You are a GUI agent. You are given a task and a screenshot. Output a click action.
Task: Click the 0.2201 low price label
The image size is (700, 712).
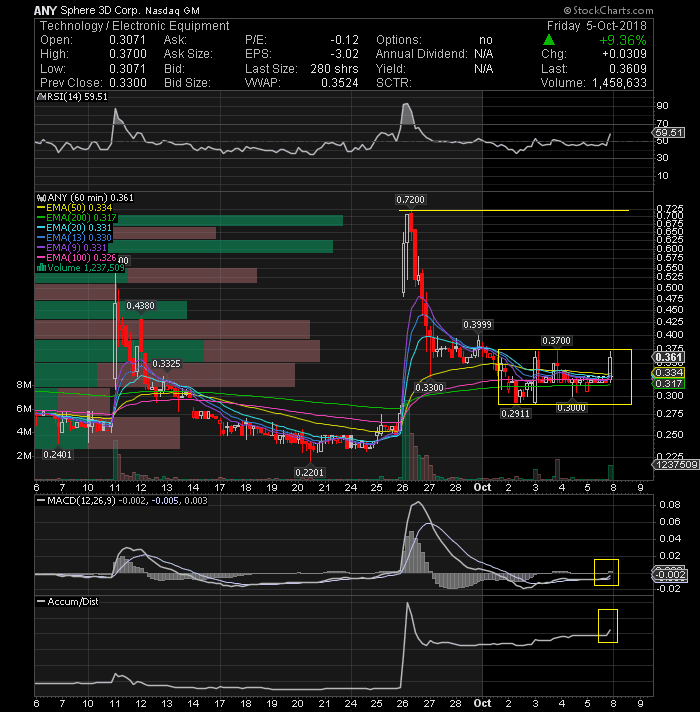click(310, 473)
